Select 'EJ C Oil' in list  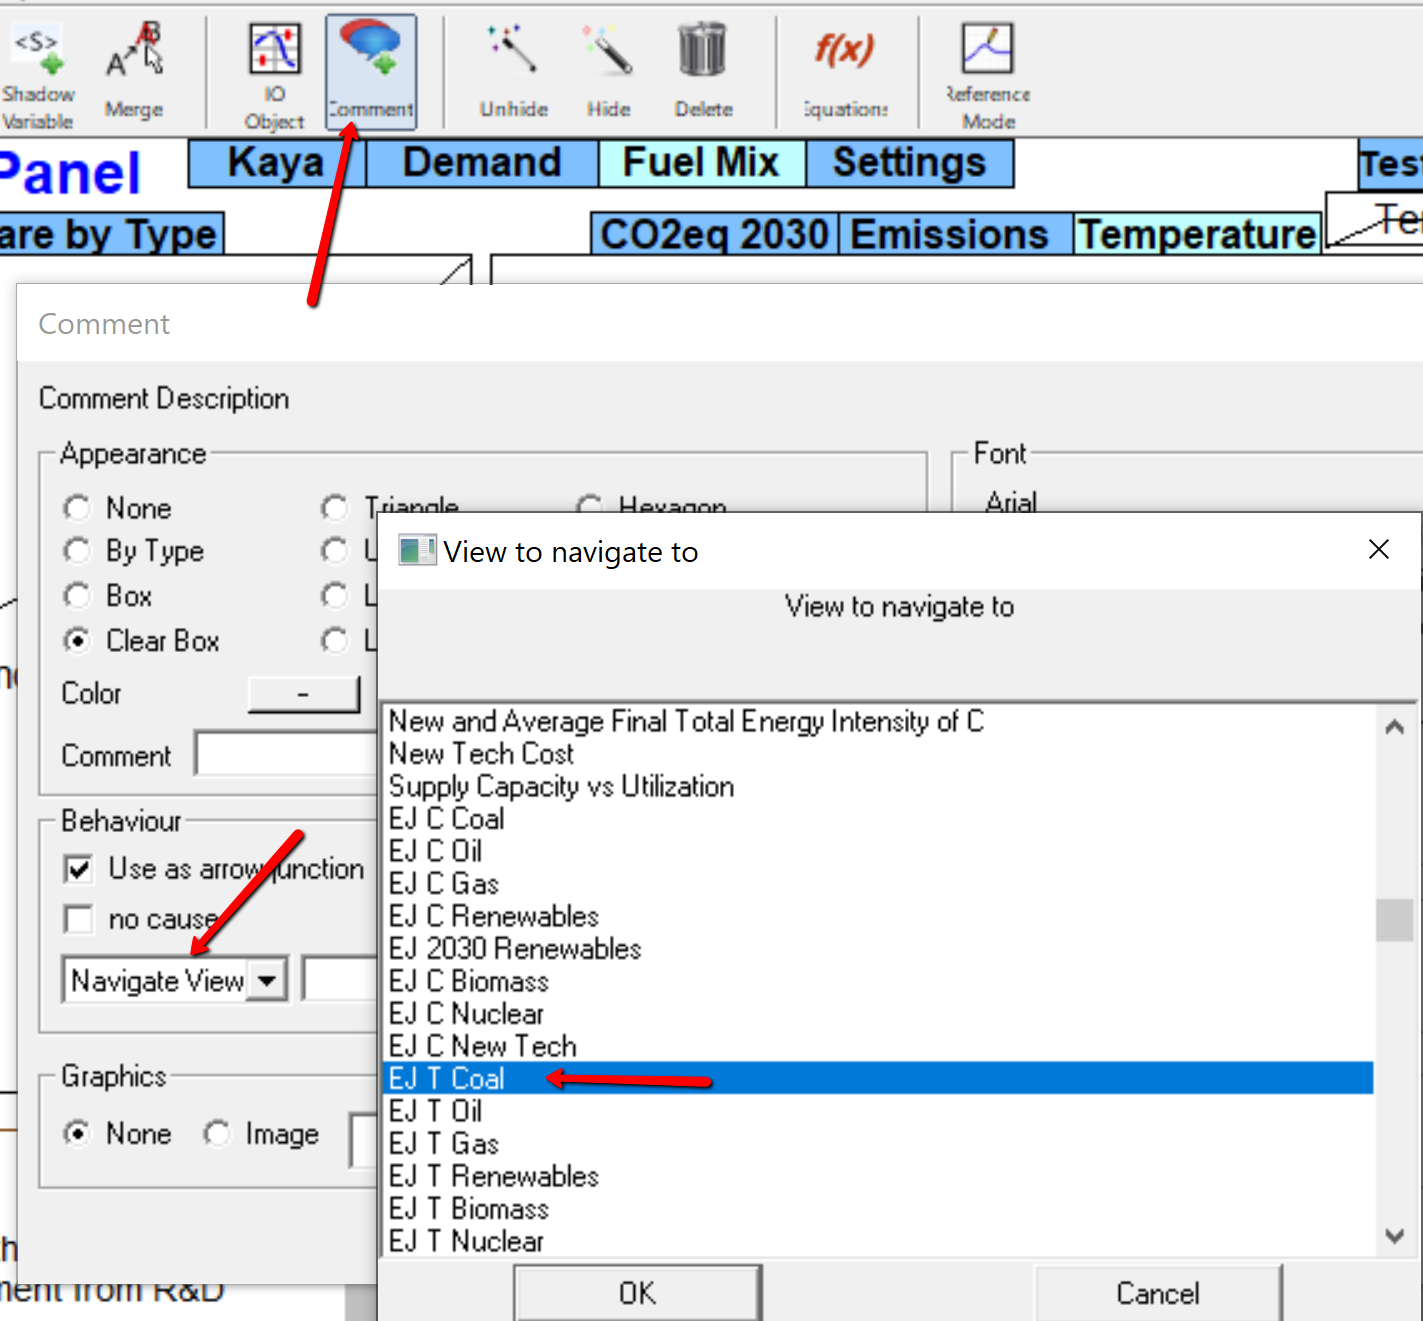click(x=879, y=851)
